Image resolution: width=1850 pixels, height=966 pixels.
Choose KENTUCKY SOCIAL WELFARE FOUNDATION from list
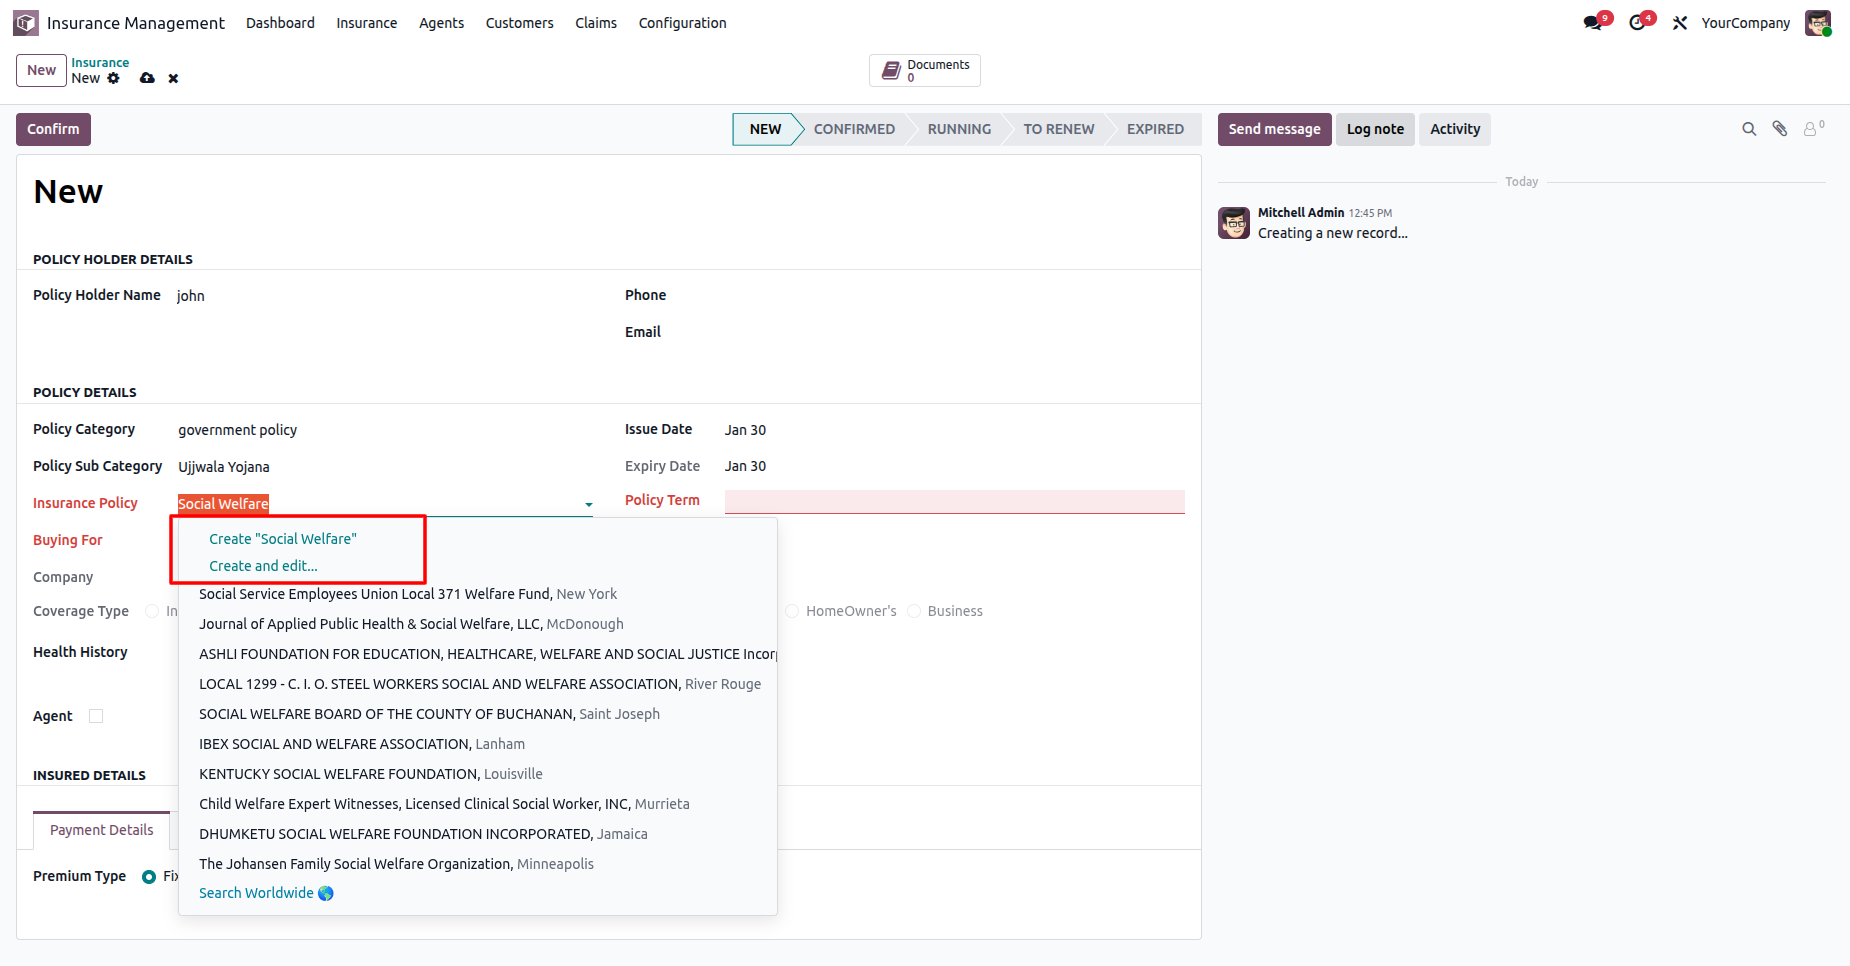tap(370, 774)
